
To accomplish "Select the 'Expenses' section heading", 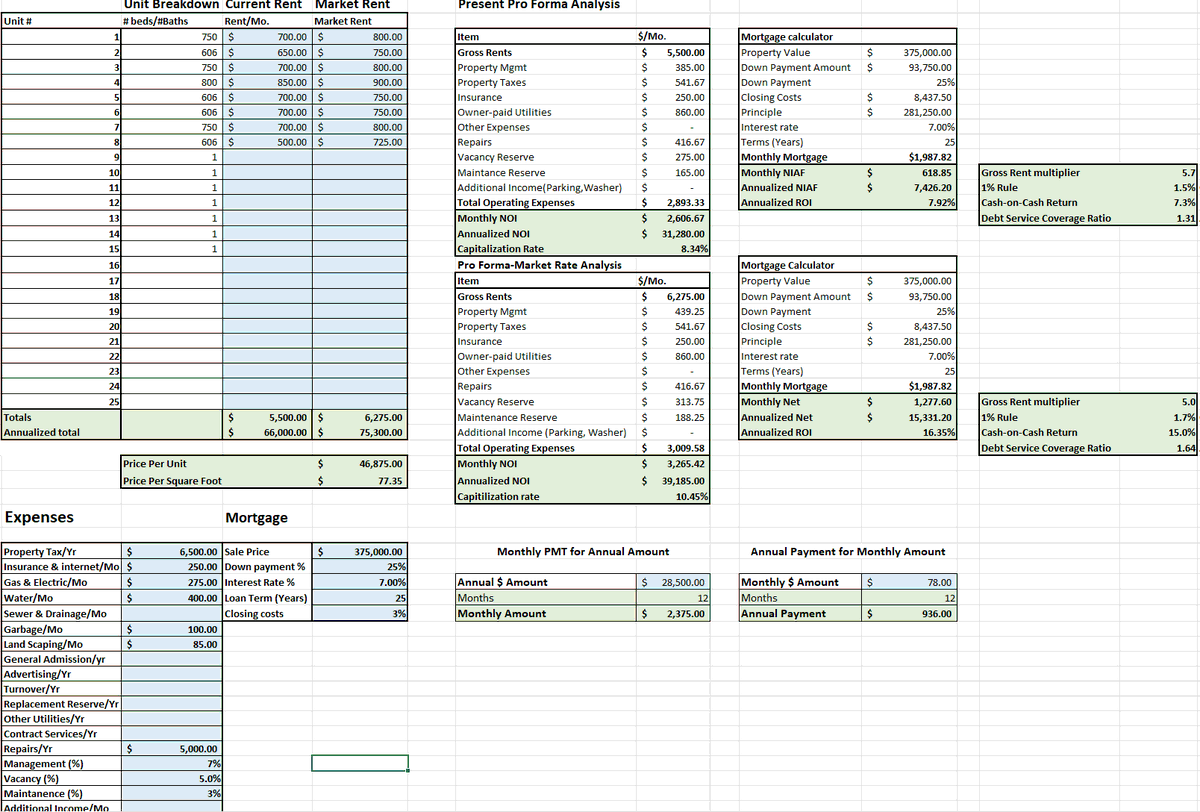I will click(39, 517).
